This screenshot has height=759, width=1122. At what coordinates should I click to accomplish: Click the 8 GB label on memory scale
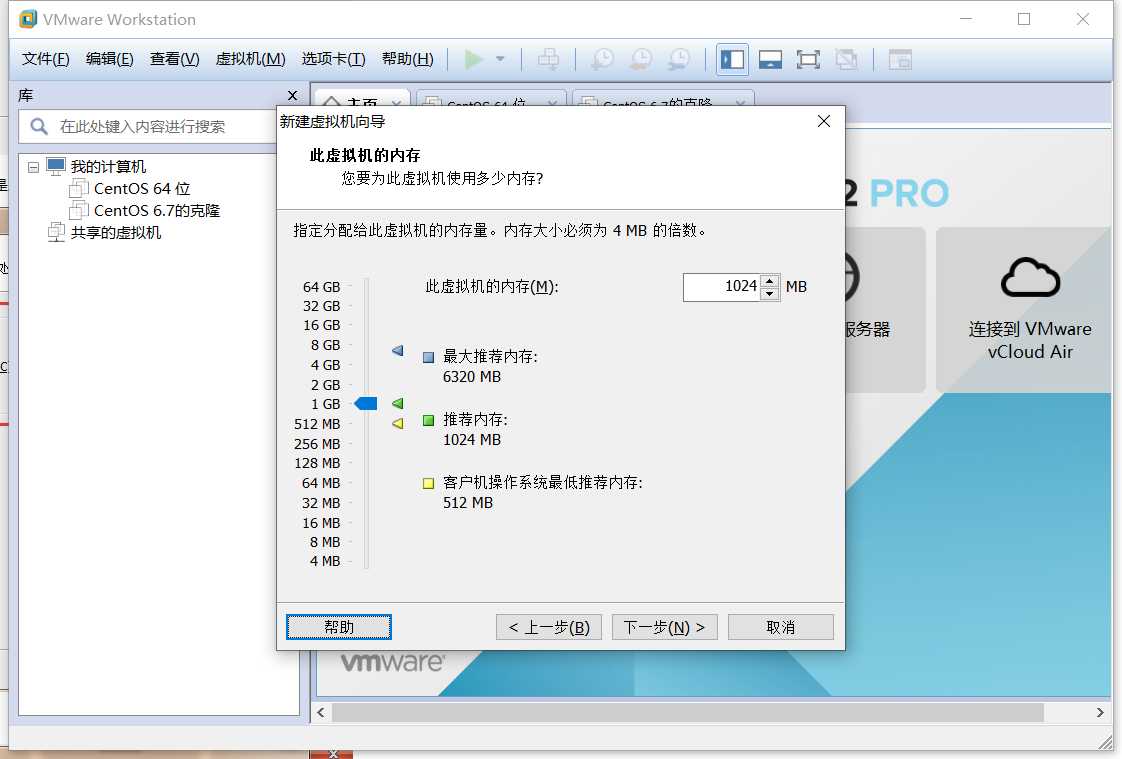click(x=326, y=345)
